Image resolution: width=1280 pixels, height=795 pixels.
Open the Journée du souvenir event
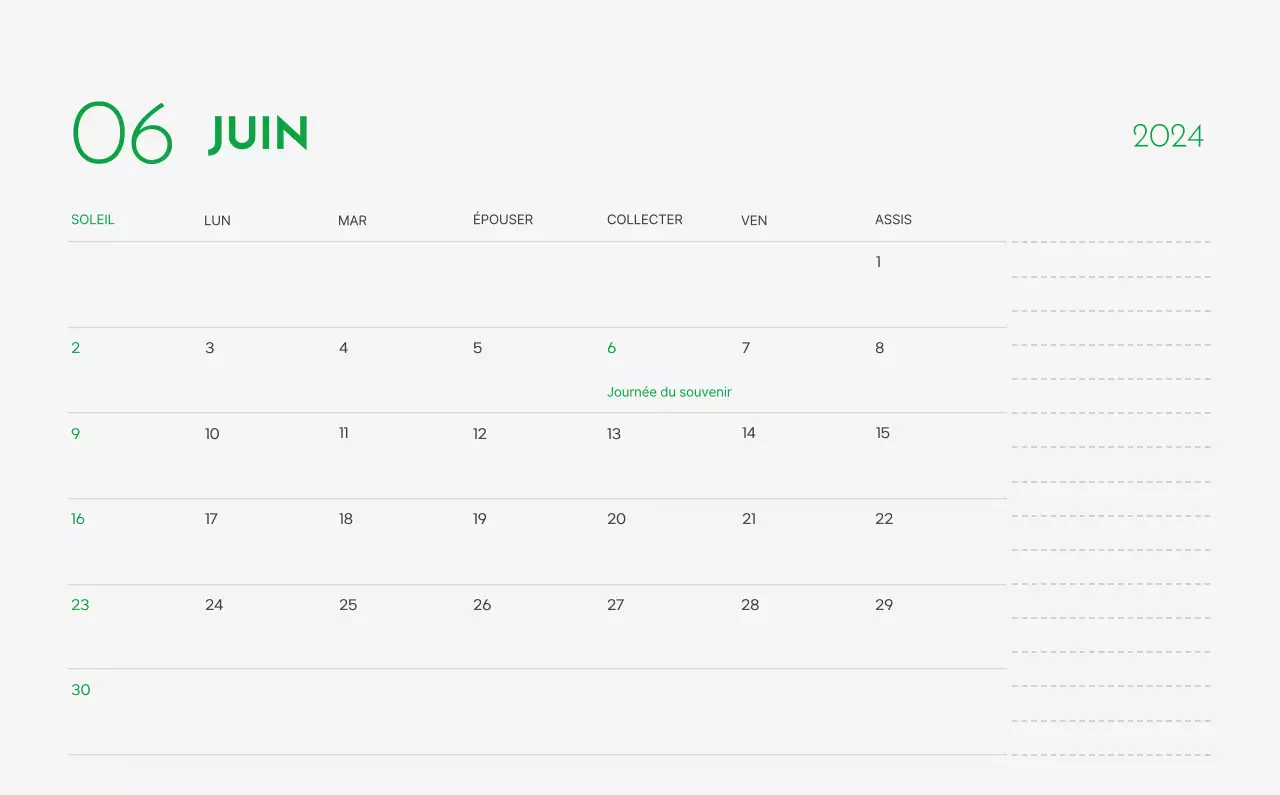(x=668, y=392)
